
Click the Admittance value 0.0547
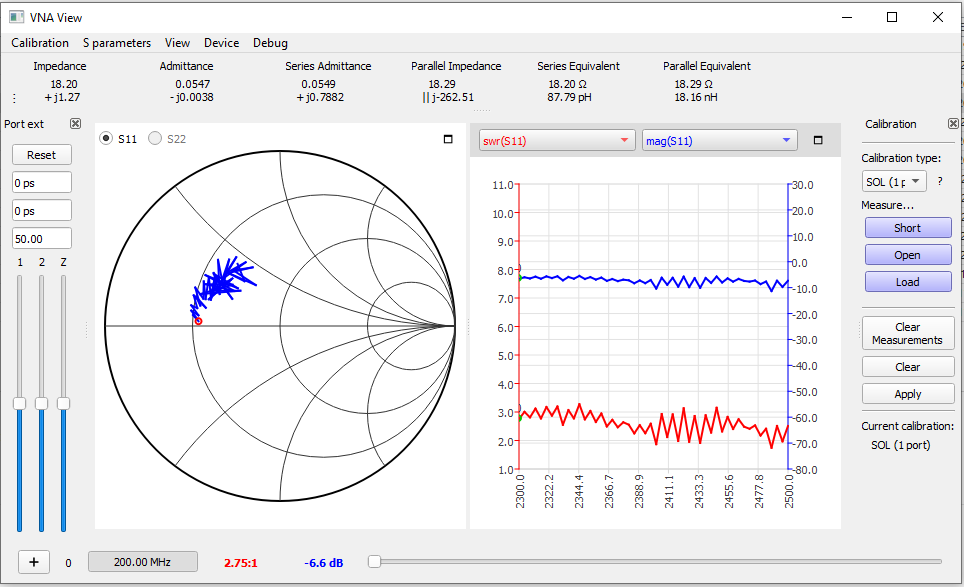(x=192, y=84)
